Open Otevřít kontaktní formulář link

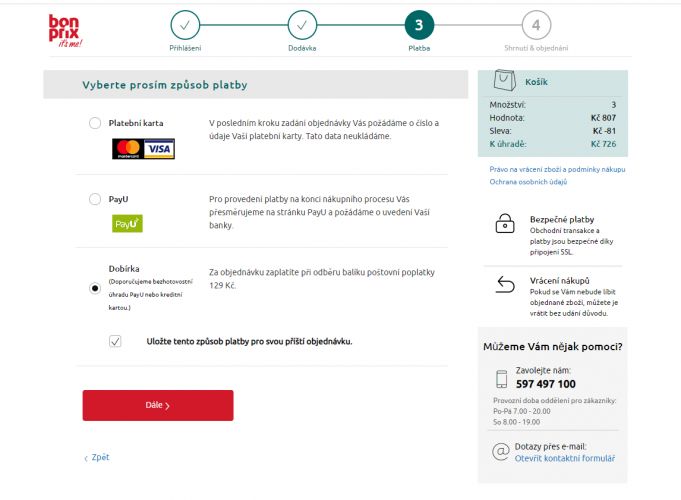565,458
